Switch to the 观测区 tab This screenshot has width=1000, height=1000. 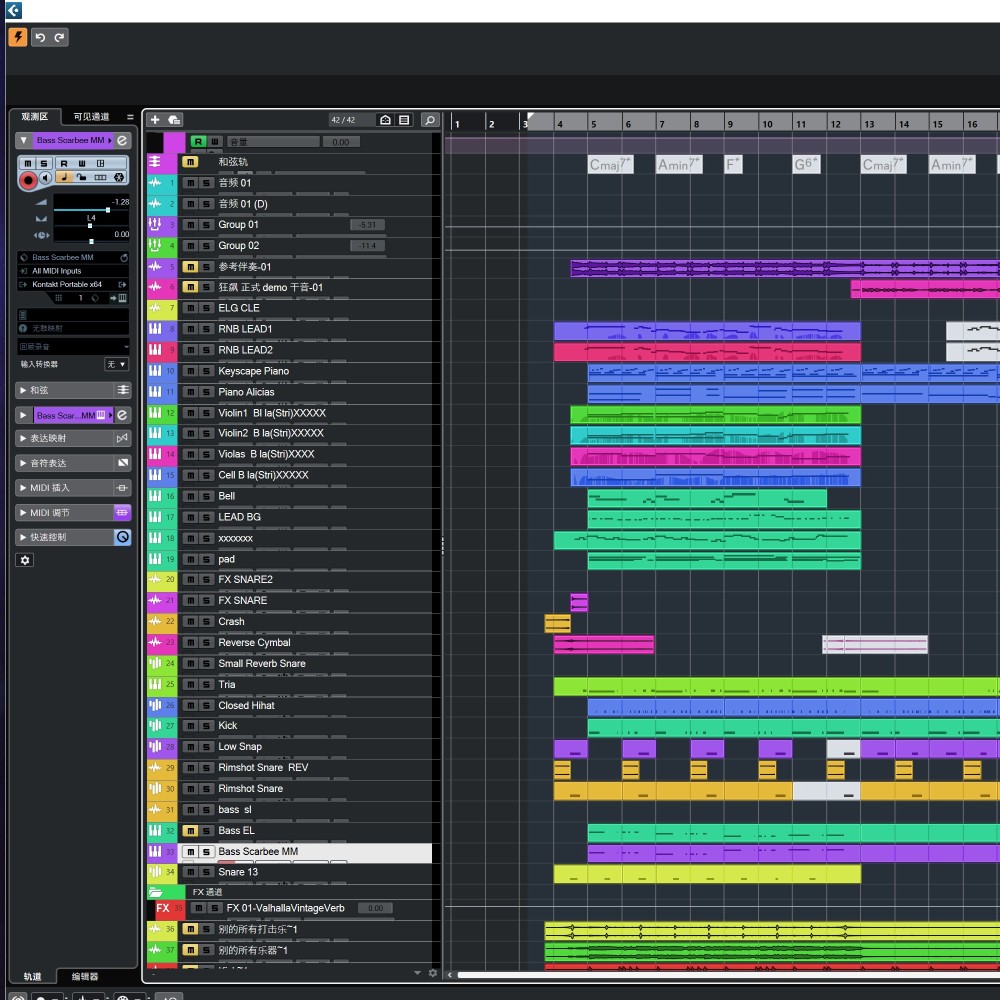(34, 116)
